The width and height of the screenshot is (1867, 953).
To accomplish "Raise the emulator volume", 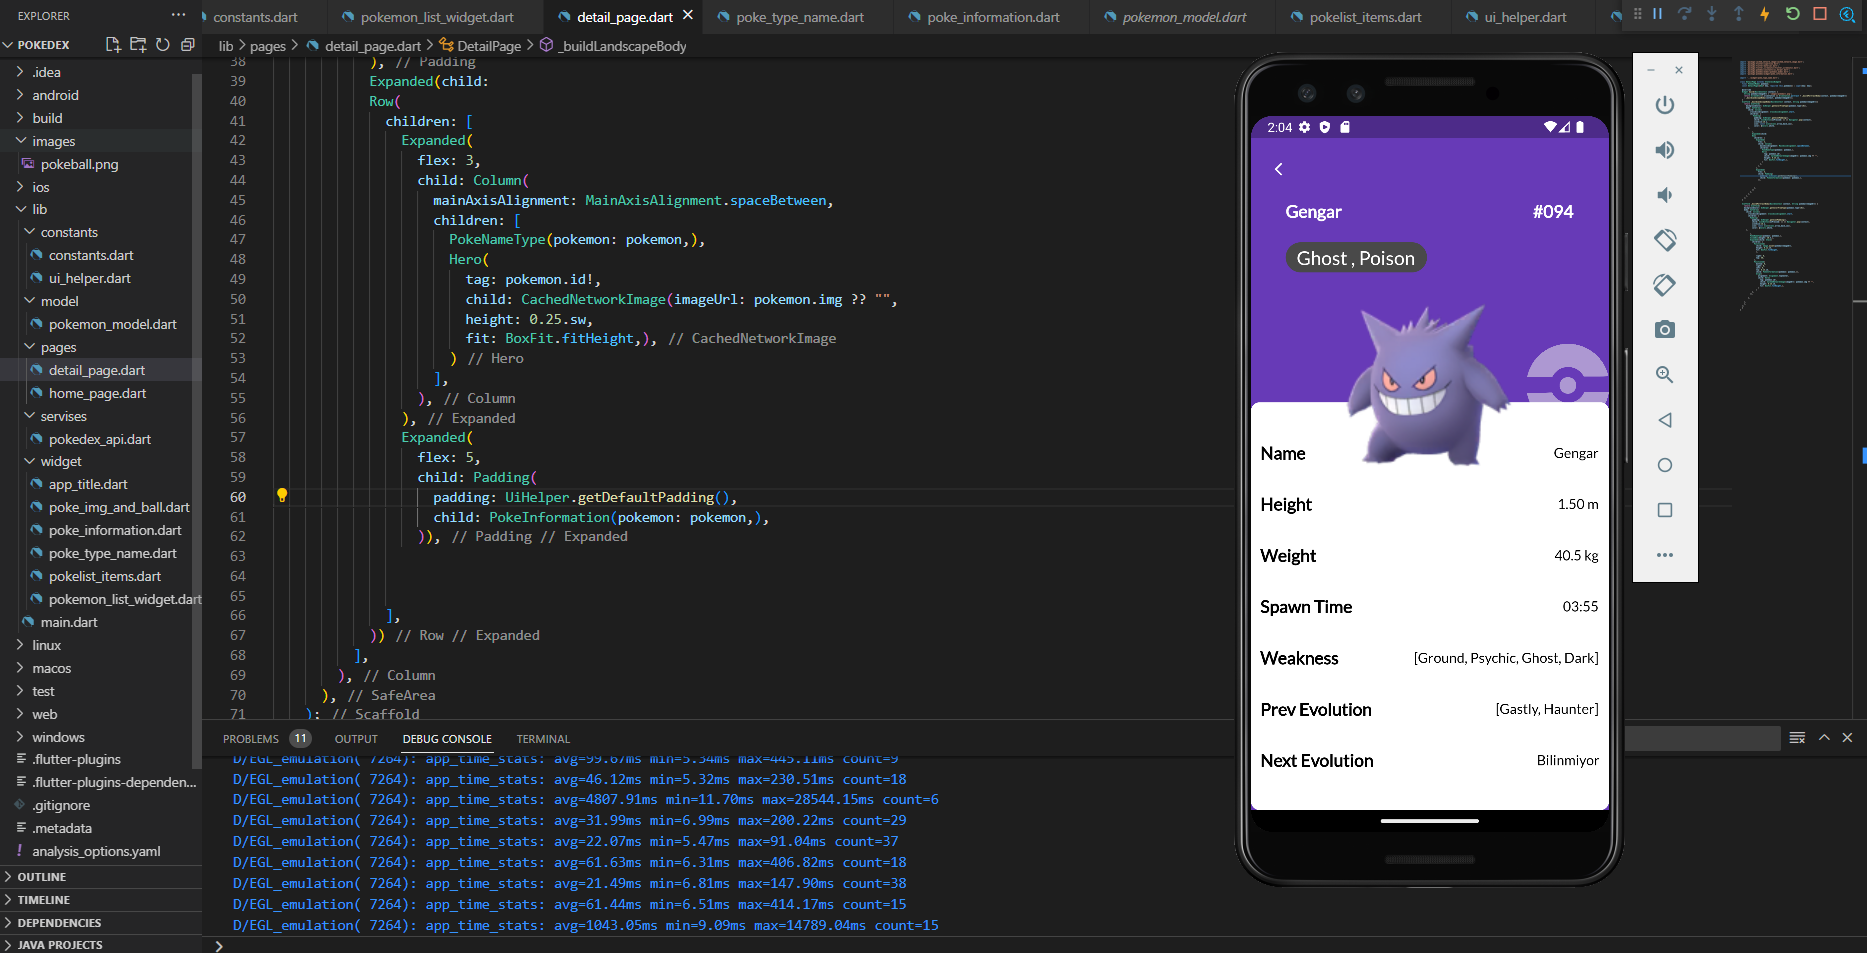I will [x=1665, y=150].
